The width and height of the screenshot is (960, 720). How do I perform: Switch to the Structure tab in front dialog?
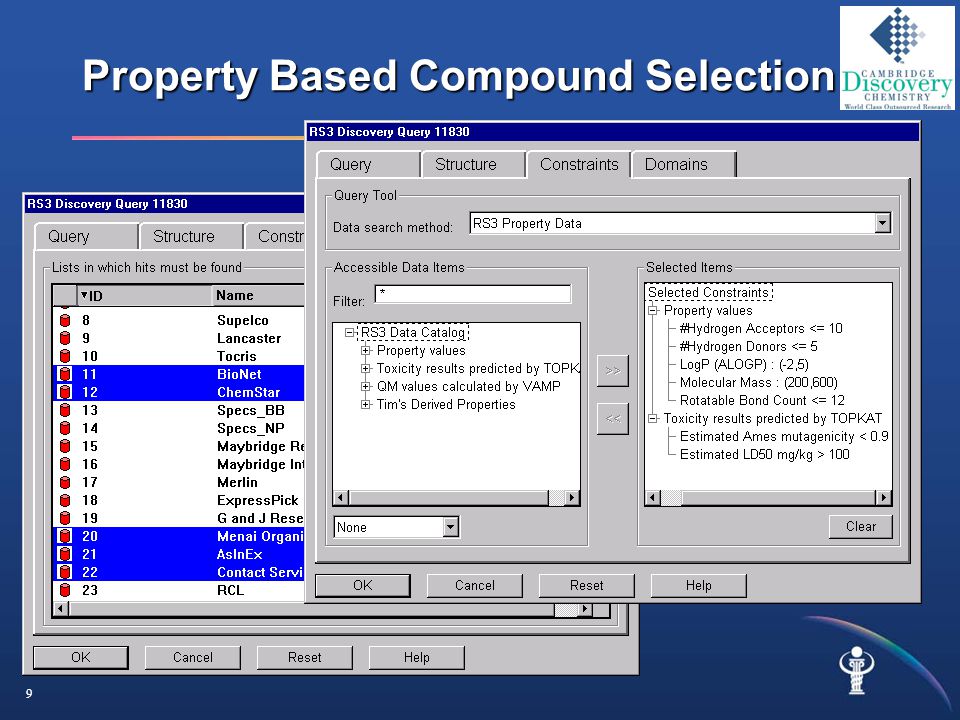point(473,164)
